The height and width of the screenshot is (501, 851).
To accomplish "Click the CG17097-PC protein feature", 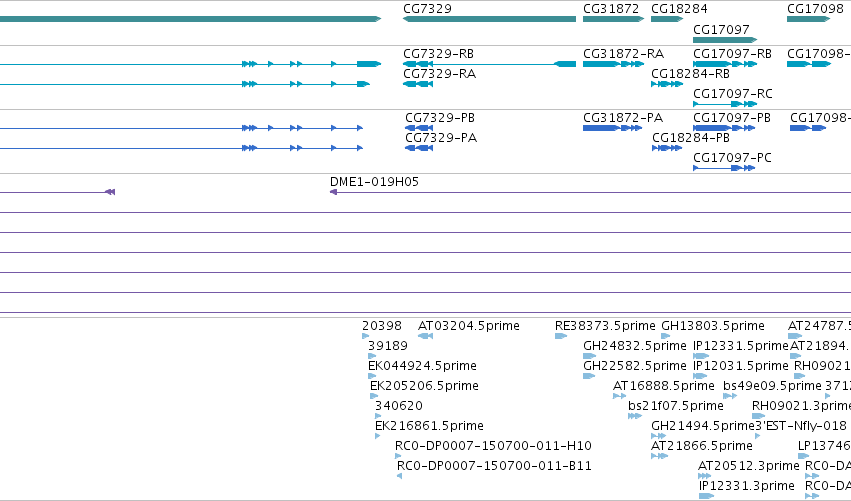I will (x=724, y=168).
